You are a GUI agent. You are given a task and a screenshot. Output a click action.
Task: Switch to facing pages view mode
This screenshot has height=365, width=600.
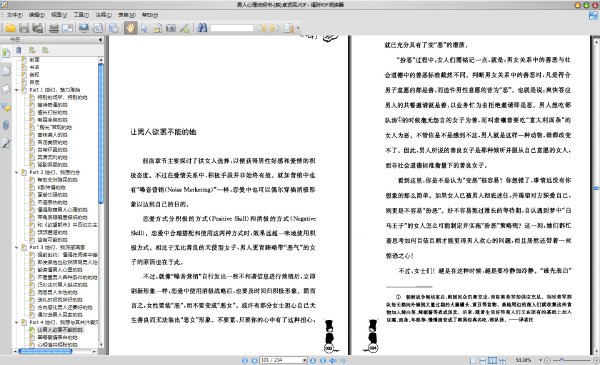[492, 360]
